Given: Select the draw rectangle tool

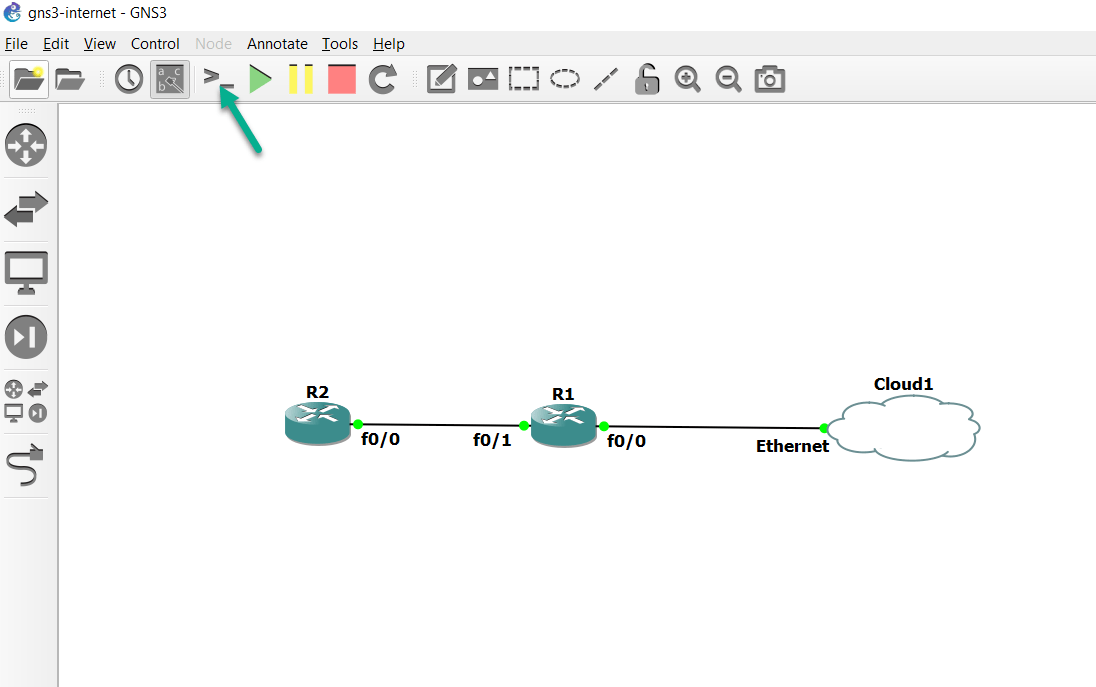Looking at the screenshot, I should pyautogui.click(x=523, y=78).
